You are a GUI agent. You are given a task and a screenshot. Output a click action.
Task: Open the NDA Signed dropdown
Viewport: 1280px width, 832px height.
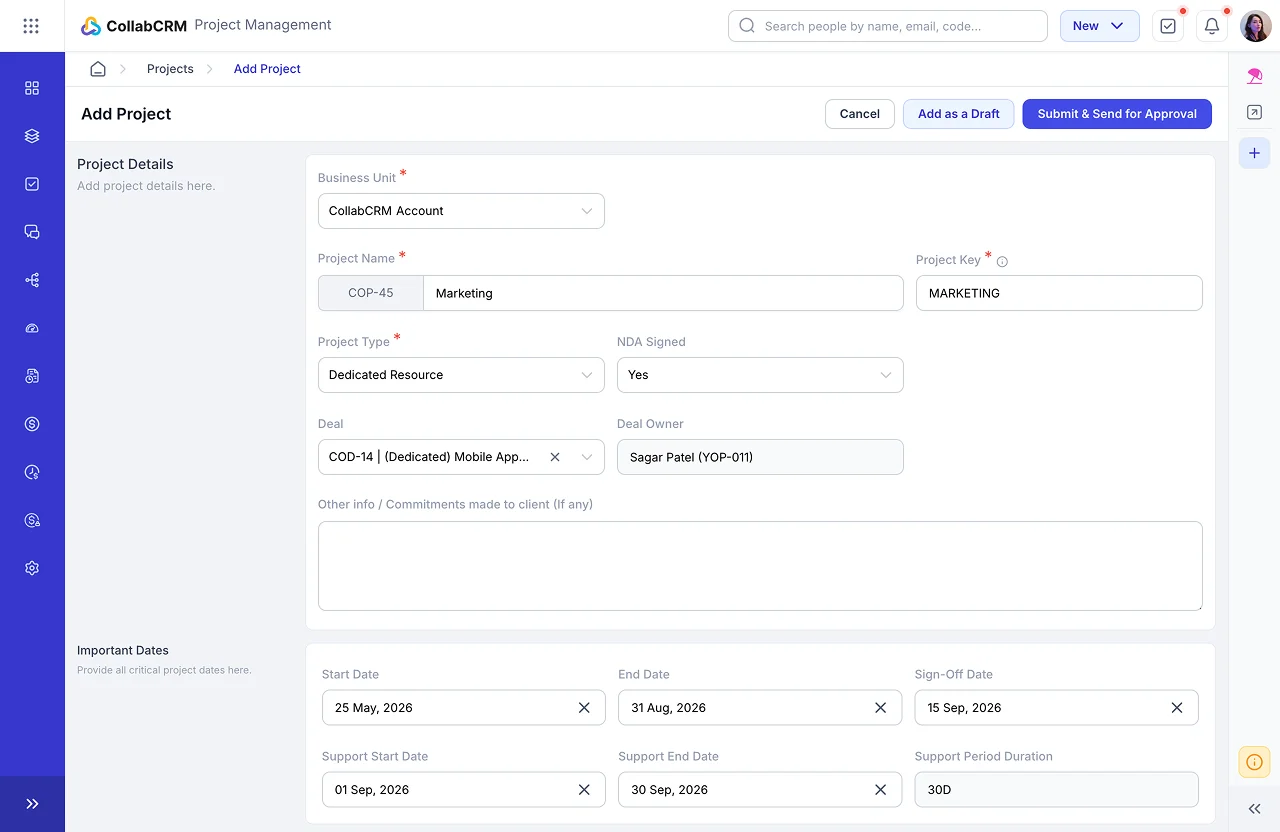(760, 375)
